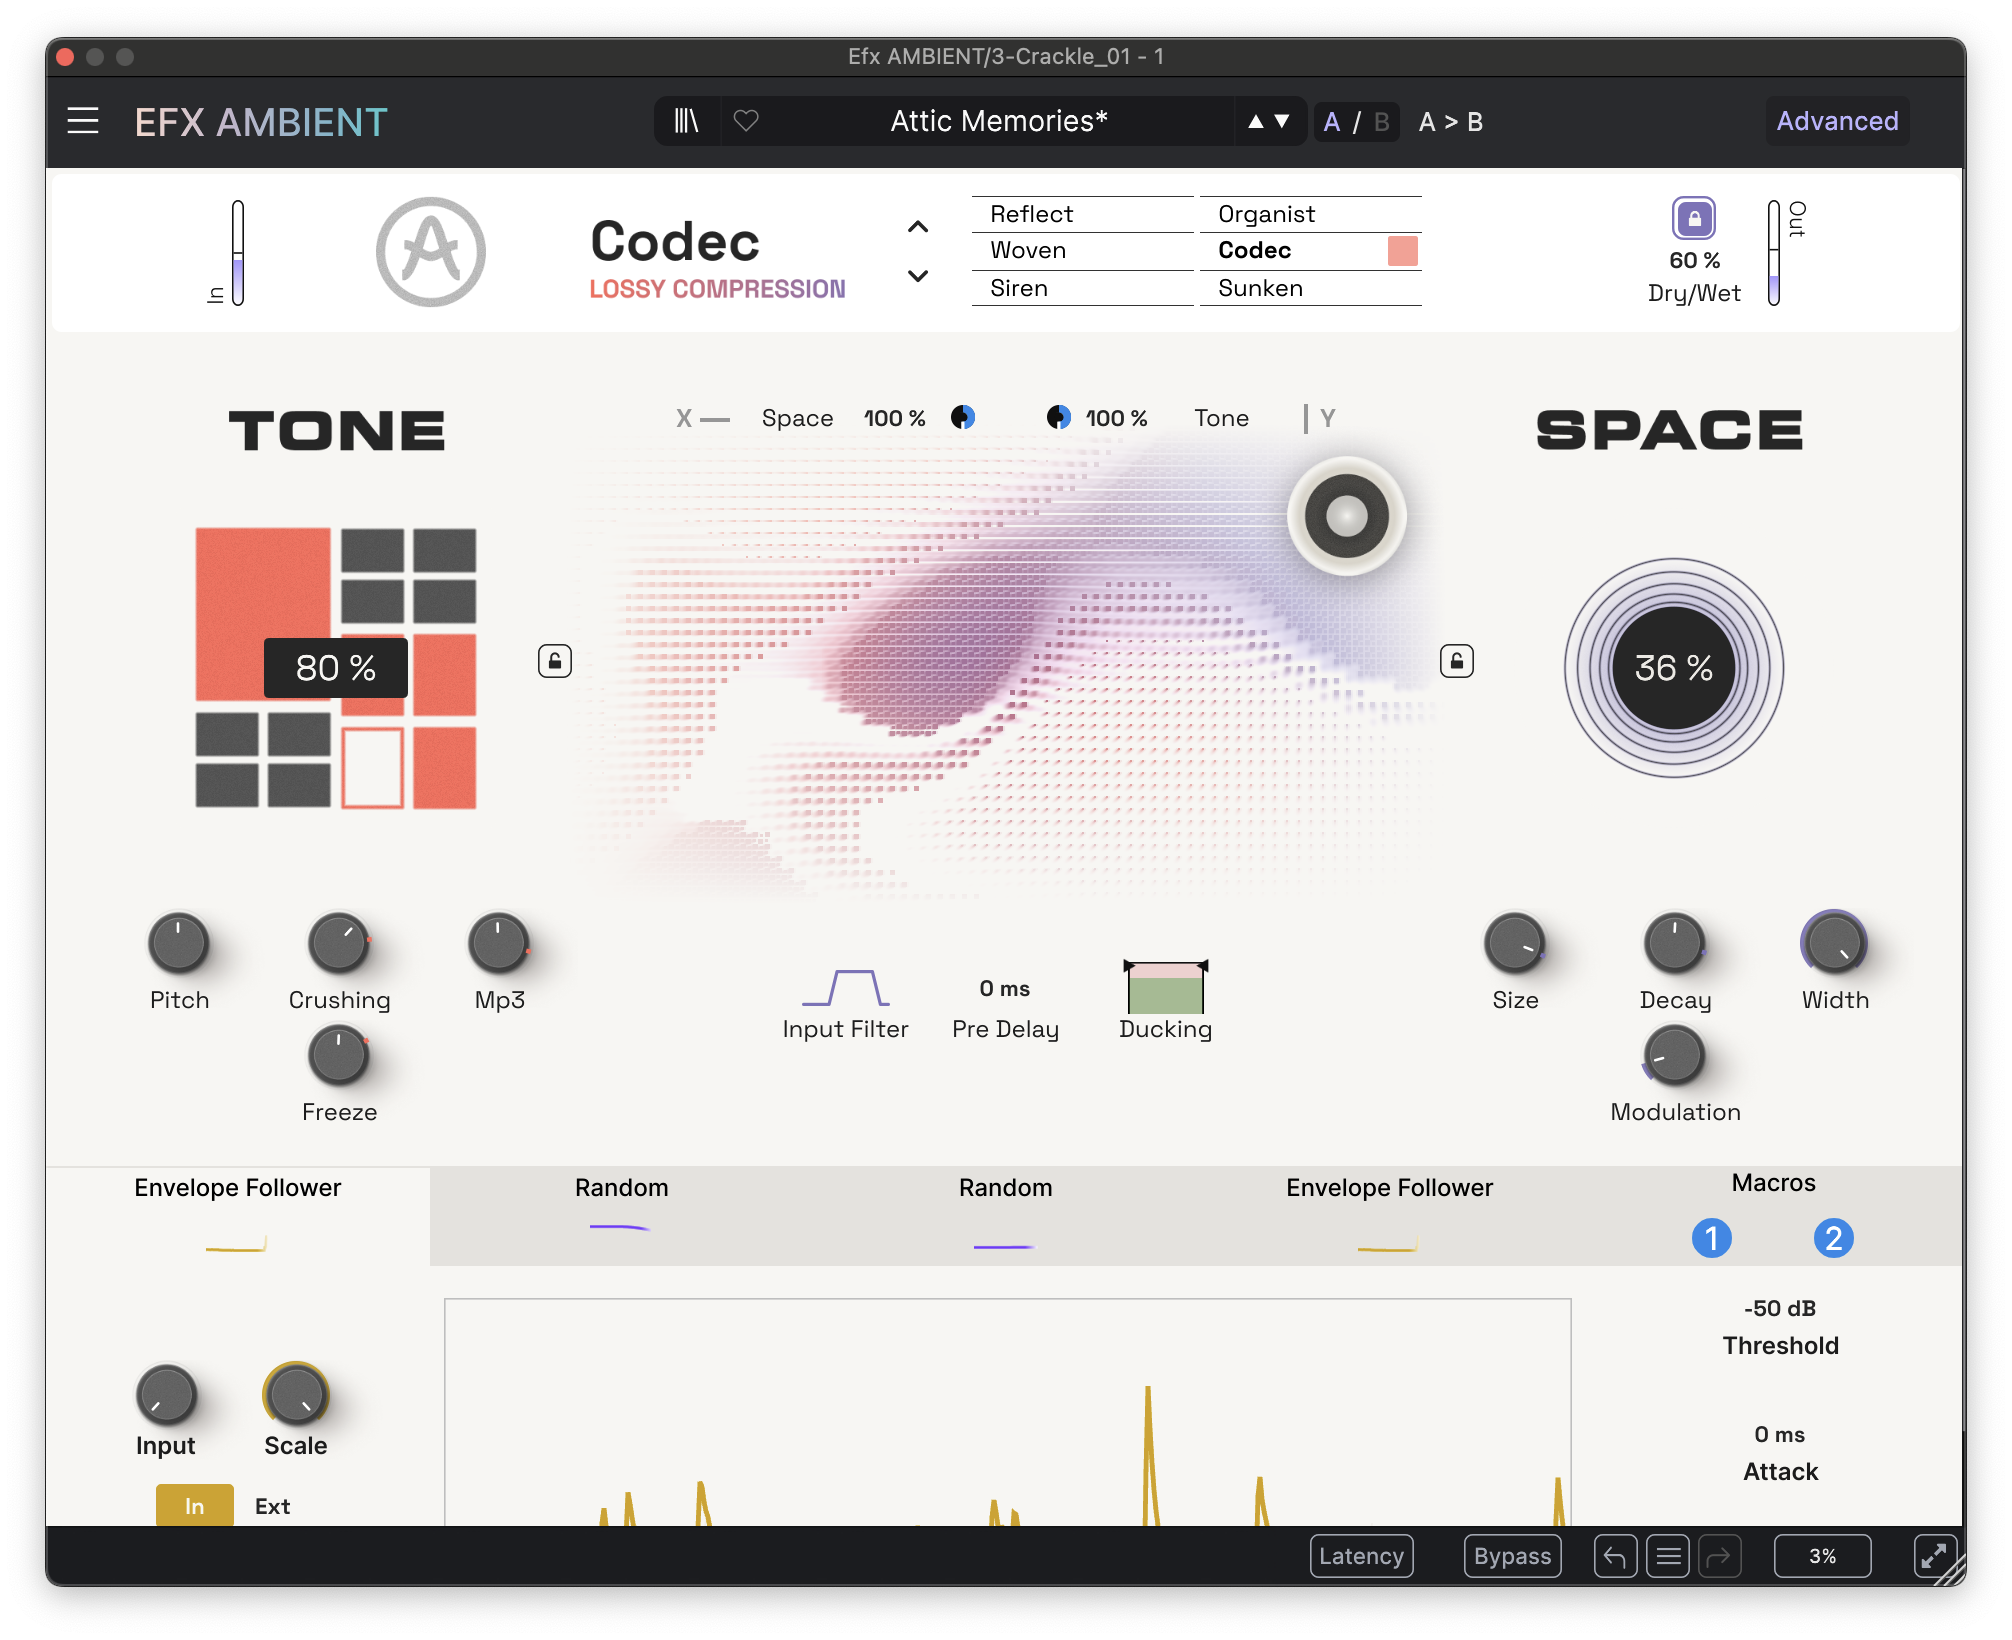This screenshot has height=1640, width=2012.
Task: Click the up chevron beside Codec title
Action: (916, 227)
